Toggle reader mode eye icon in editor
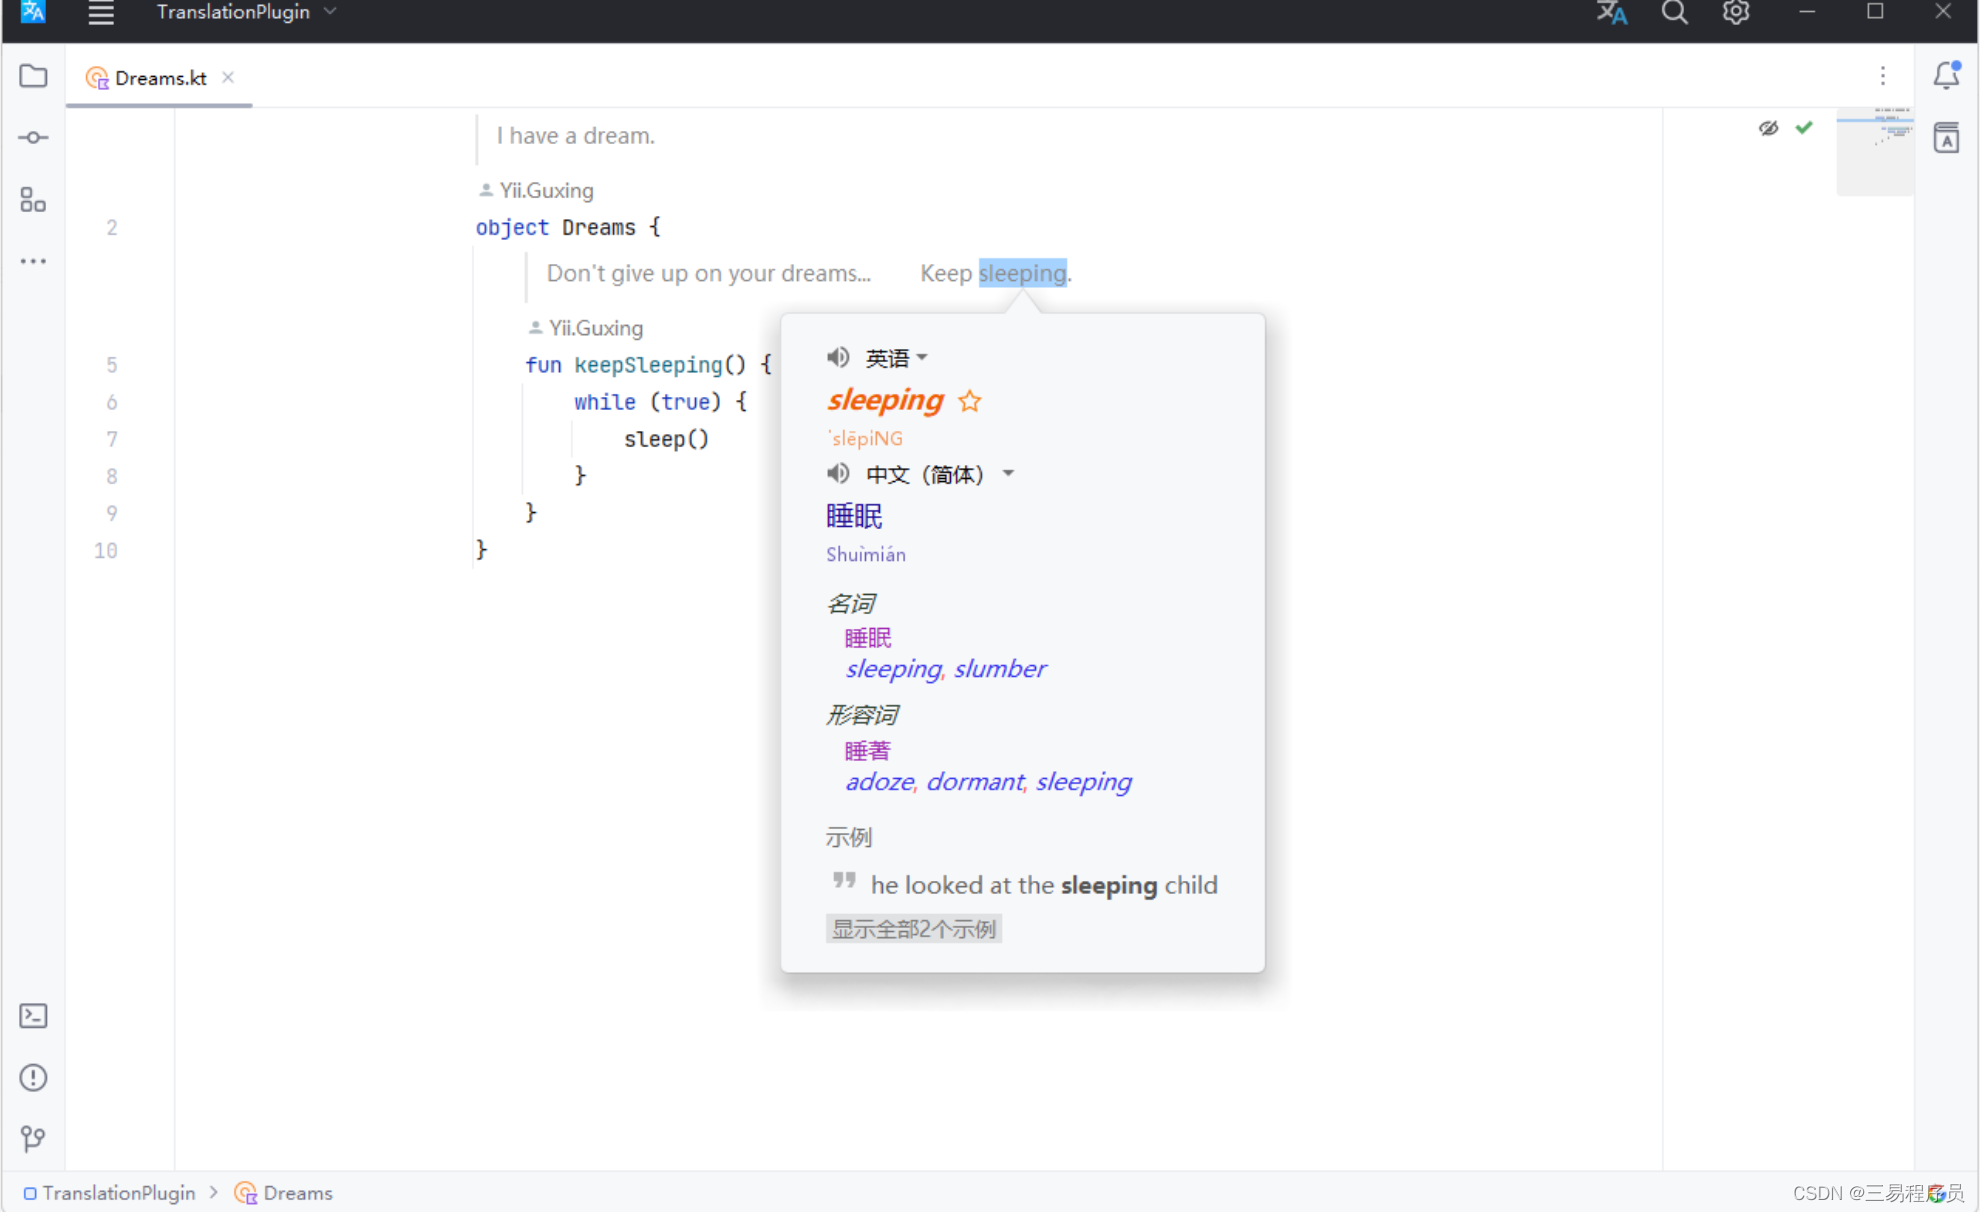The width and height of the screenshot is (1980, 1212). (1768, 128)
